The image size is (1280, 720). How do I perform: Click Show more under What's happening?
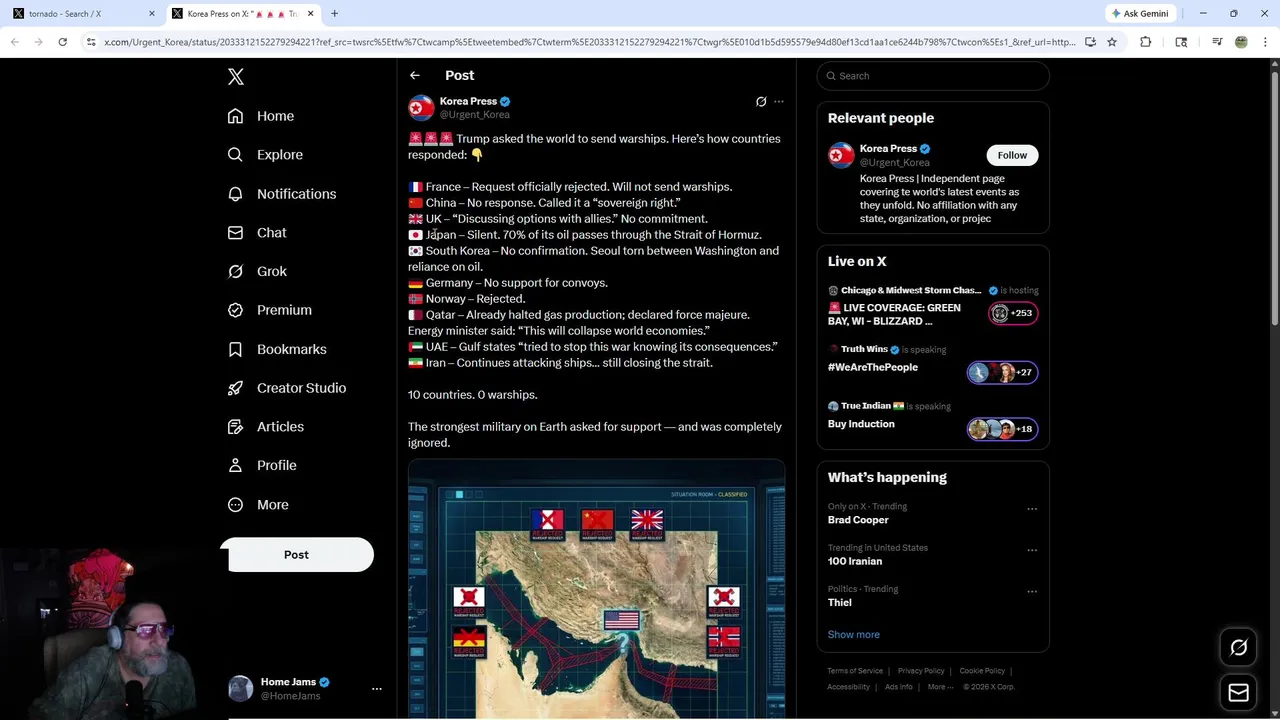click(x=854, y=635)
